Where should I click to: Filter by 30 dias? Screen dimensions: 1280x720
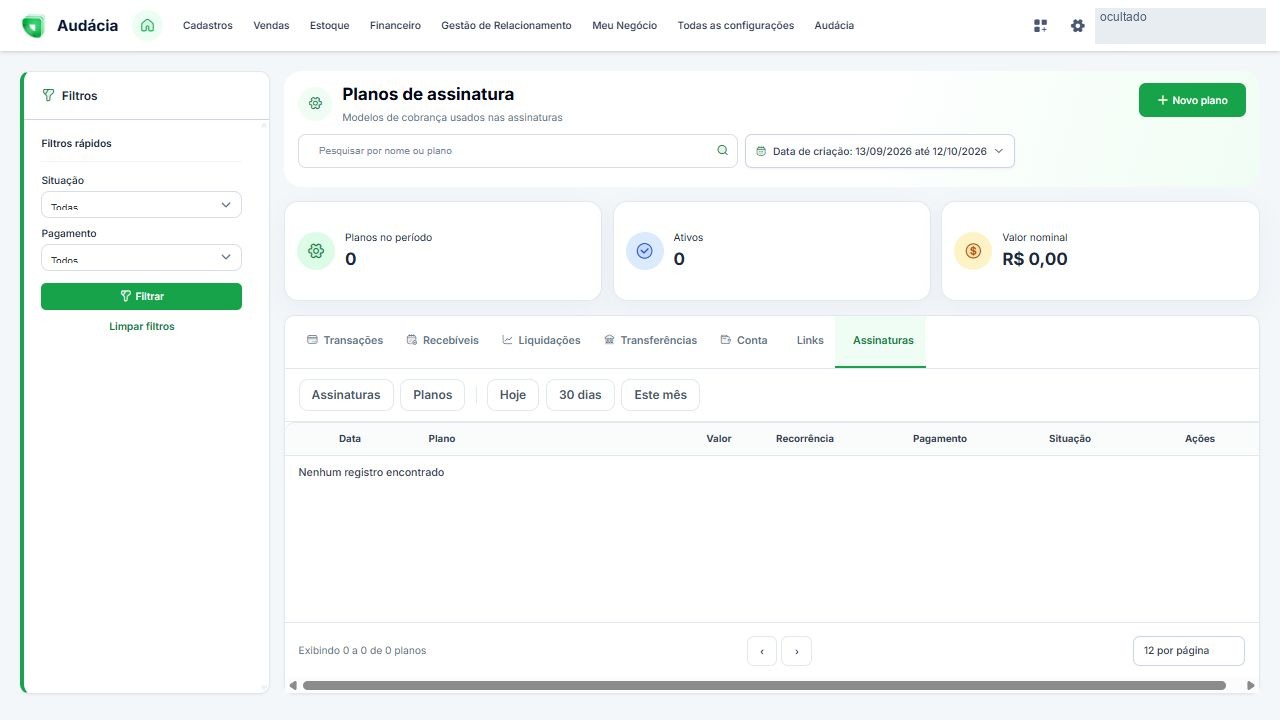[x=580, y=395]
